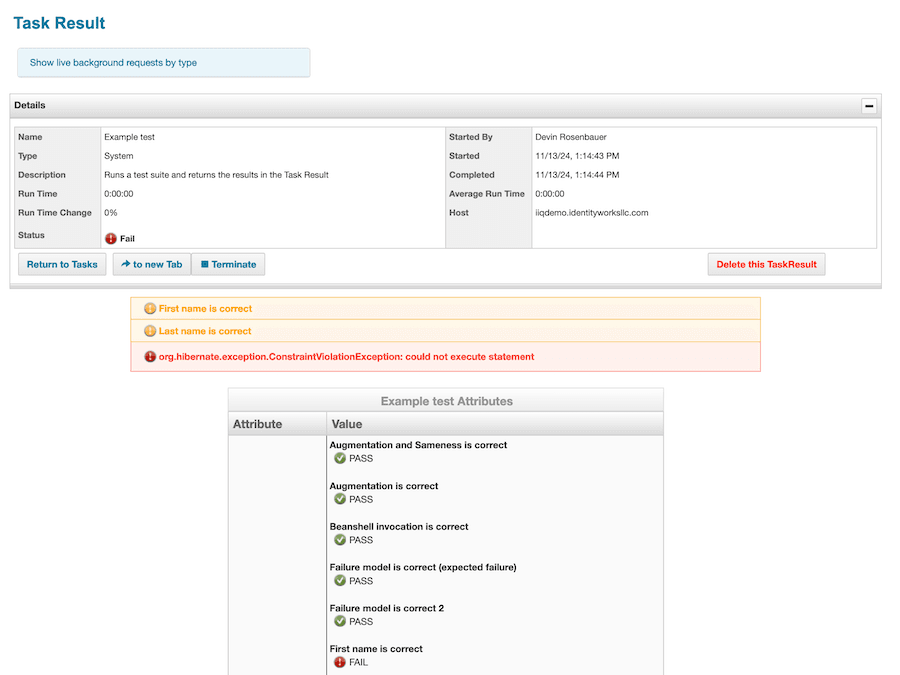This screenshot has width=900, height=675.
Task: Select the type value System
Action: point(118,156)
